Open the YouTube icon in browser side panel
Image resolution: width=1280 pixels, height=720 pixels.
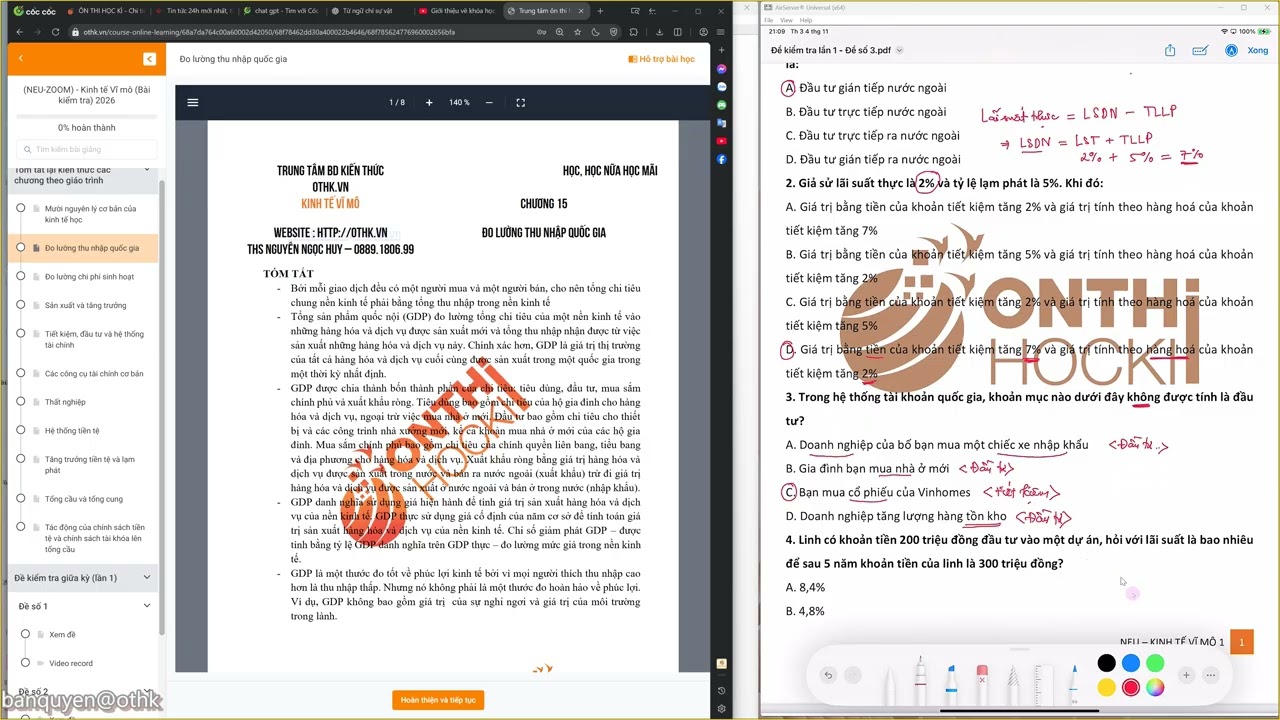(x=721, y=141)
